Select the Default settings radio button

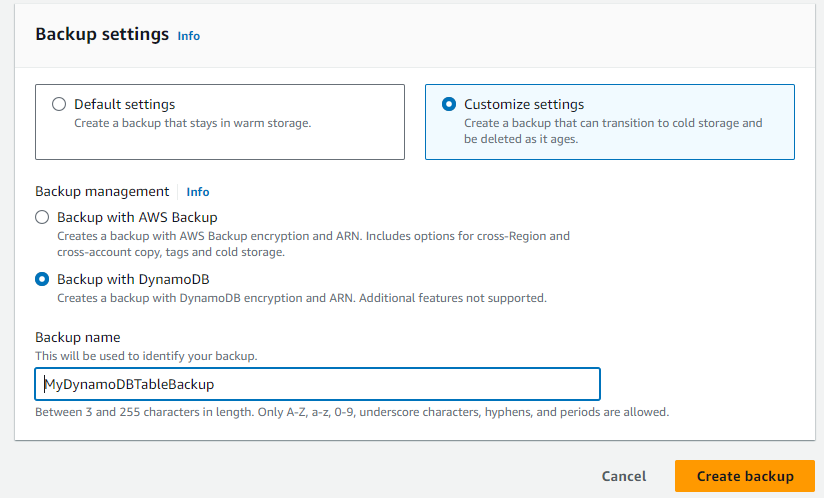click(59, 104)
